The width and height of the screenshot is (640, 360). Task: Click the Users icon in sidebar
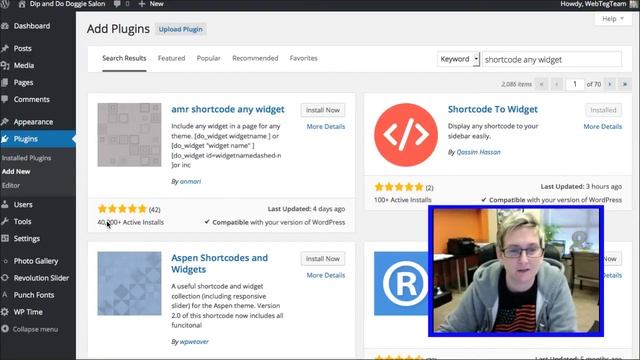5,204
